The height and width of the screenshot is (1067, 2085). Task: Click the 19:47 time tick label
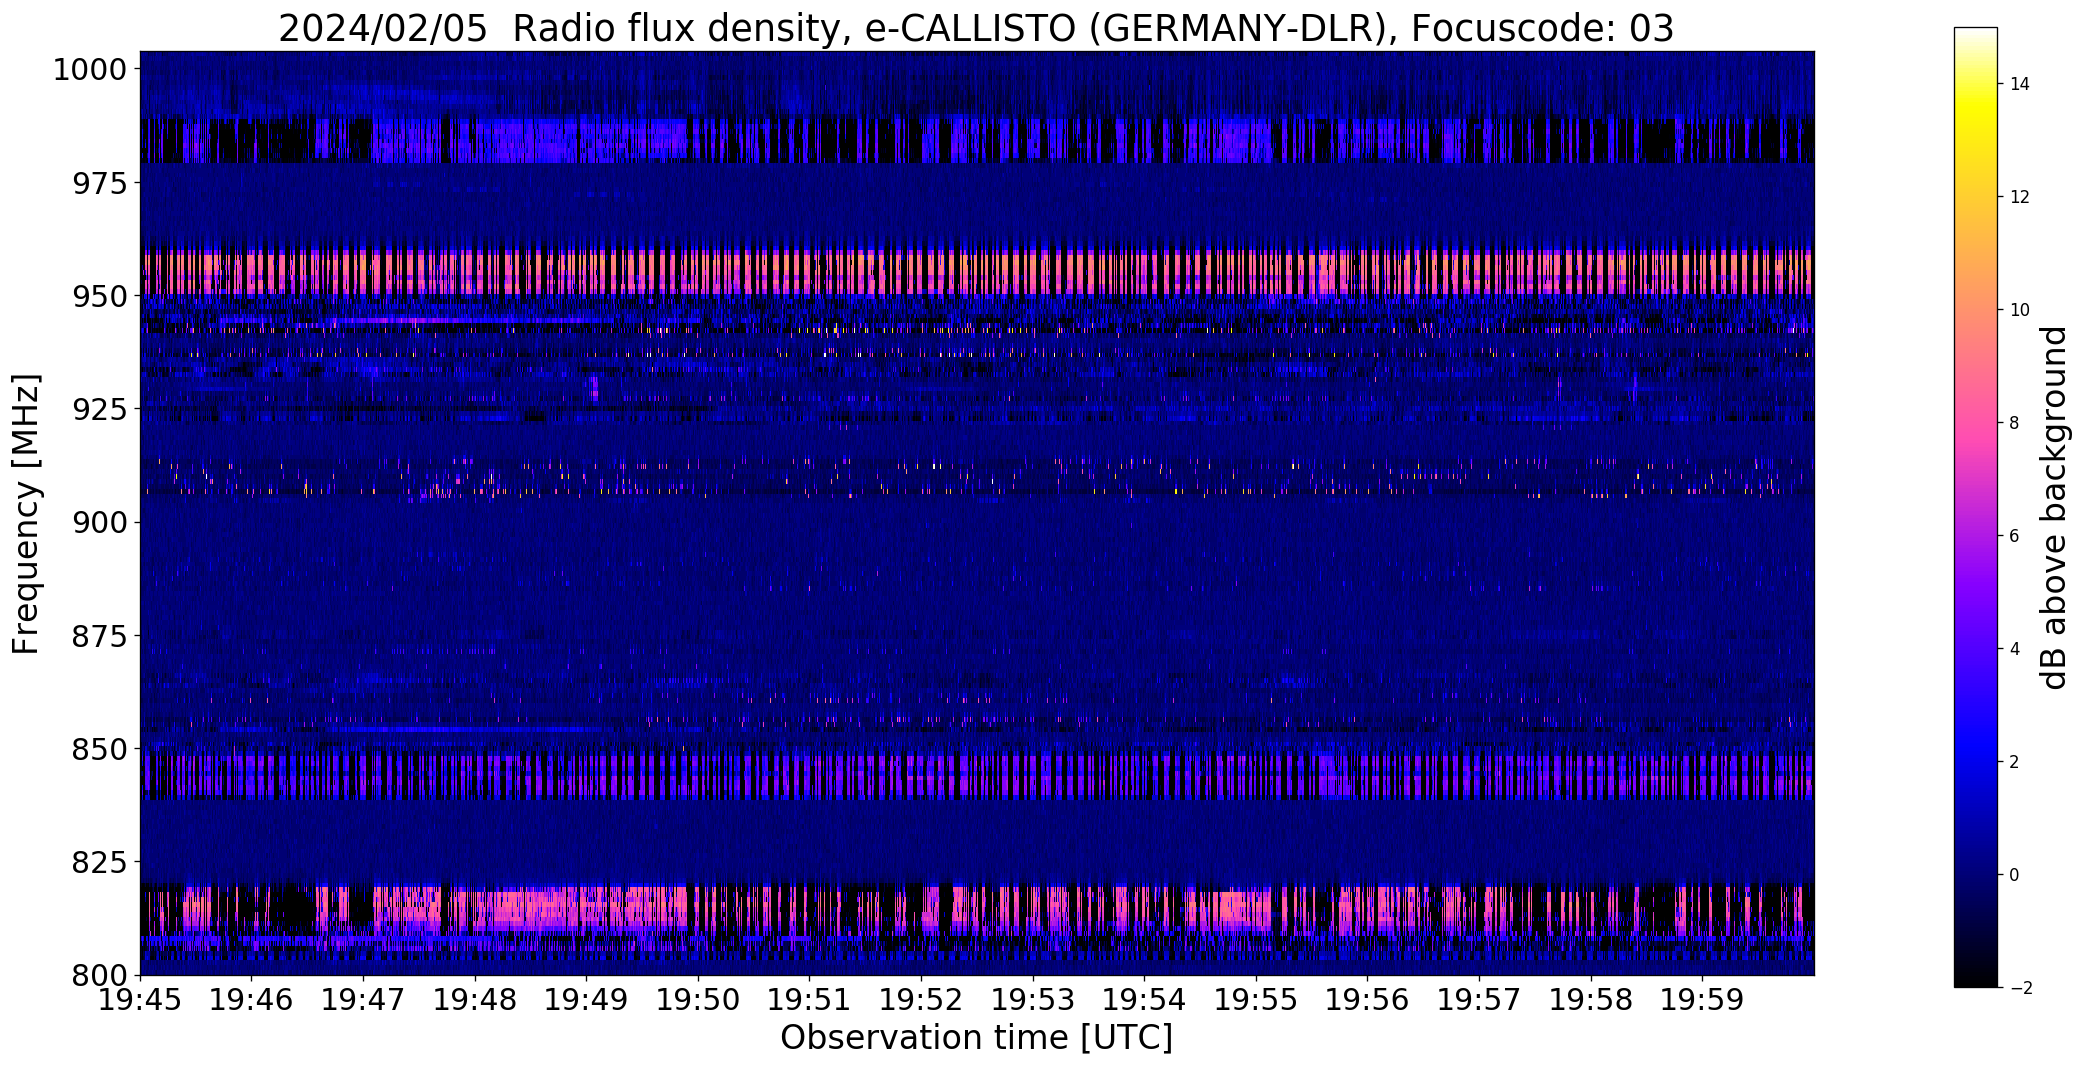(363, 999)
